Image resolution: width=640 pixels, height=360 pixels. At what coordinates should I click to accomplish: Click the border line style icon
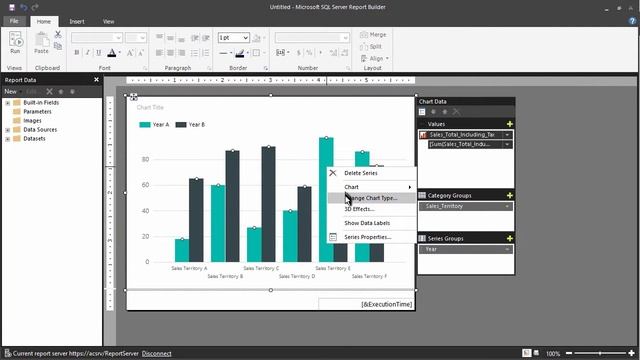click(223, 53)
